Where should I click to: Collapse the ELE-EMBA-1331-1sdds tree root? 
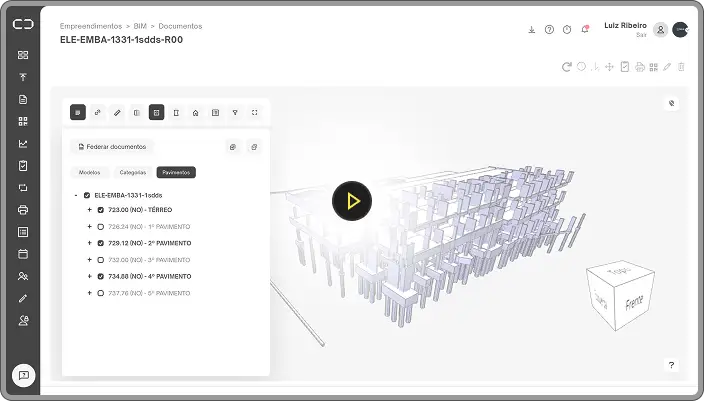[76, 195]
